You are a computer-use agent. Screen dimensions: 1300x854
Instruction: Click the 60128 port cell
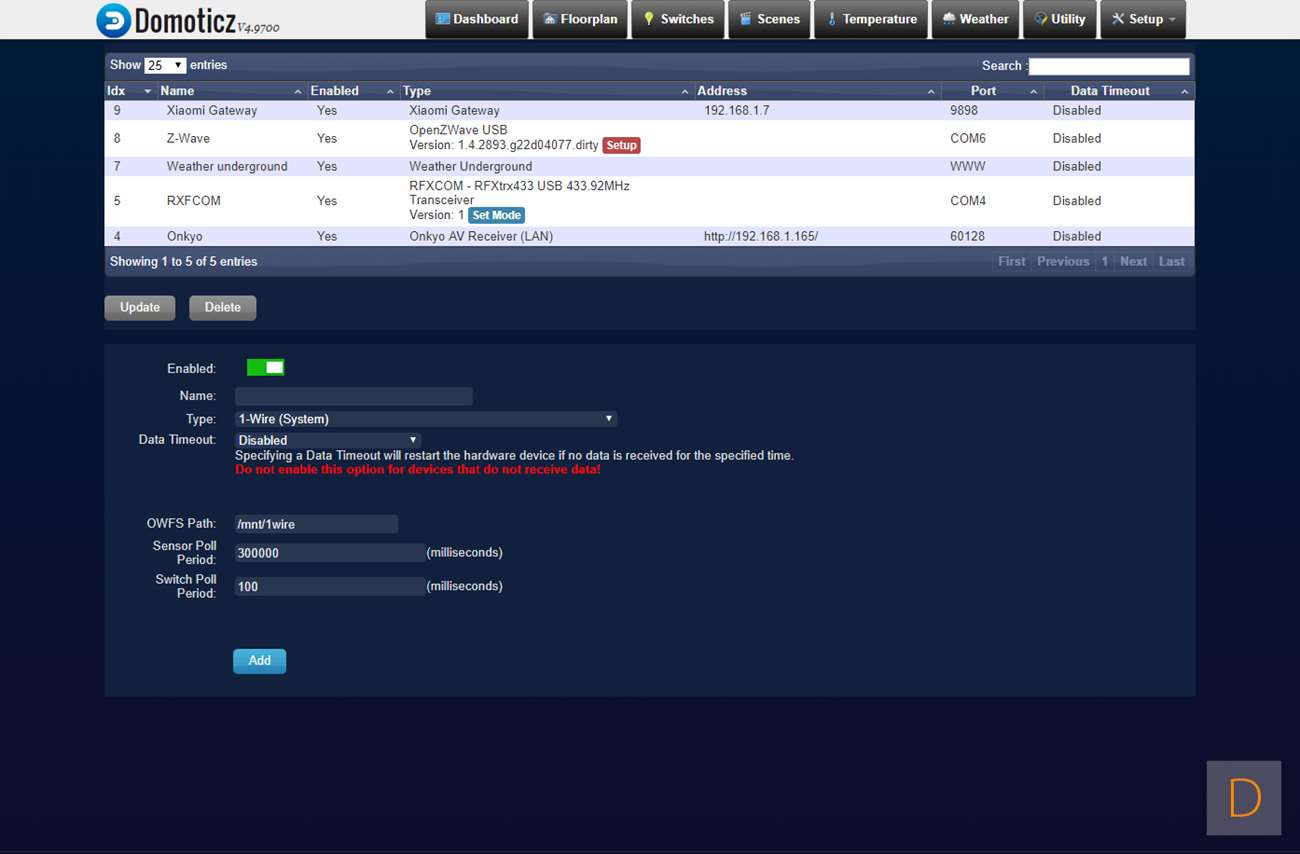point(968,237)
